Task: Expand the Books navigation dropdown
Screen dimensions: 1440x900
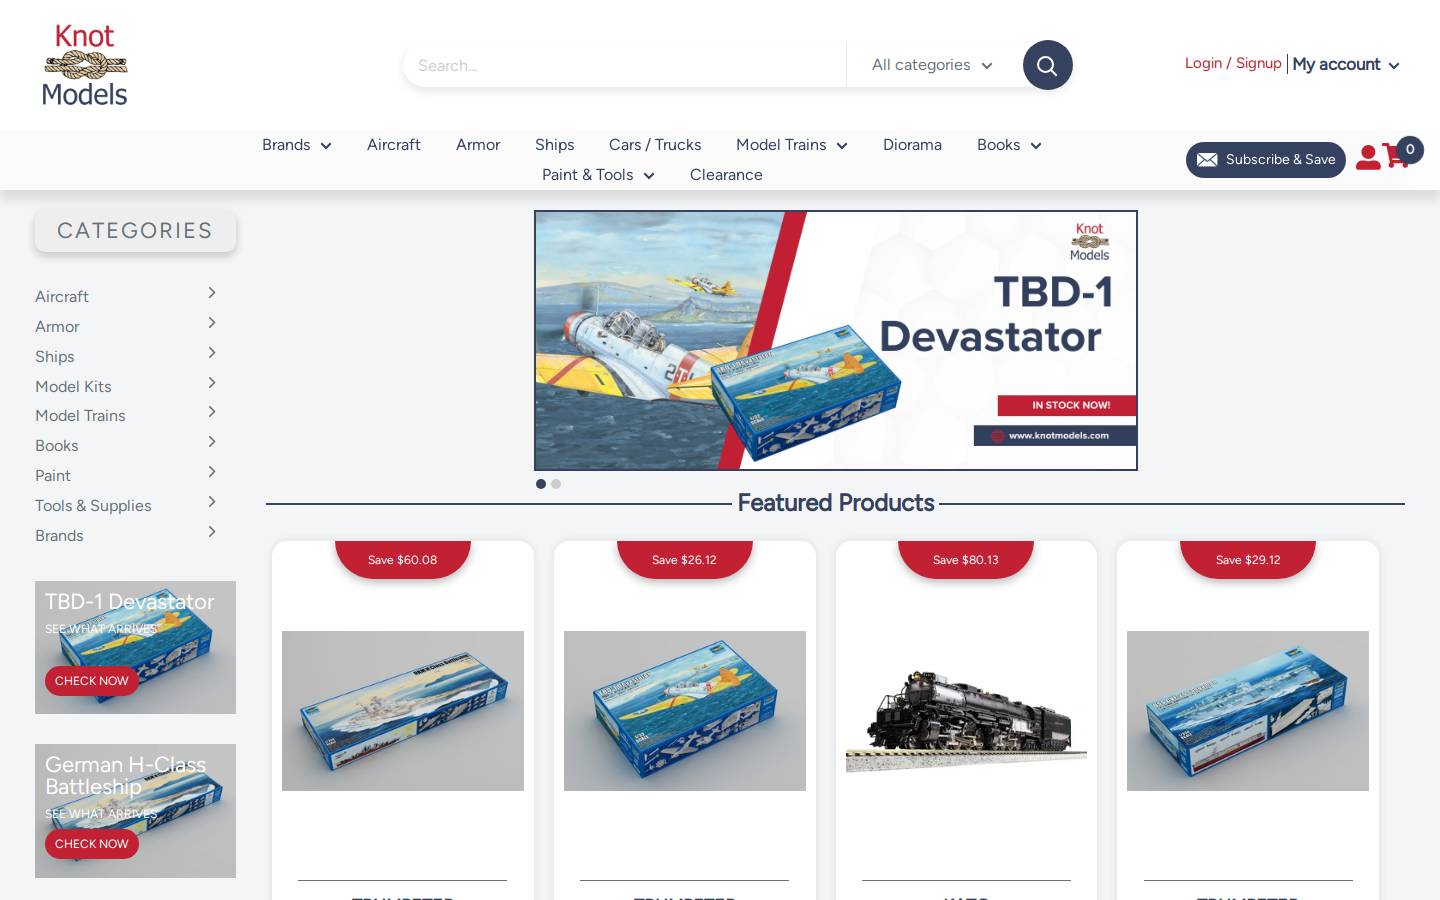Action: pyautogui.click(x=1009, y=145)
